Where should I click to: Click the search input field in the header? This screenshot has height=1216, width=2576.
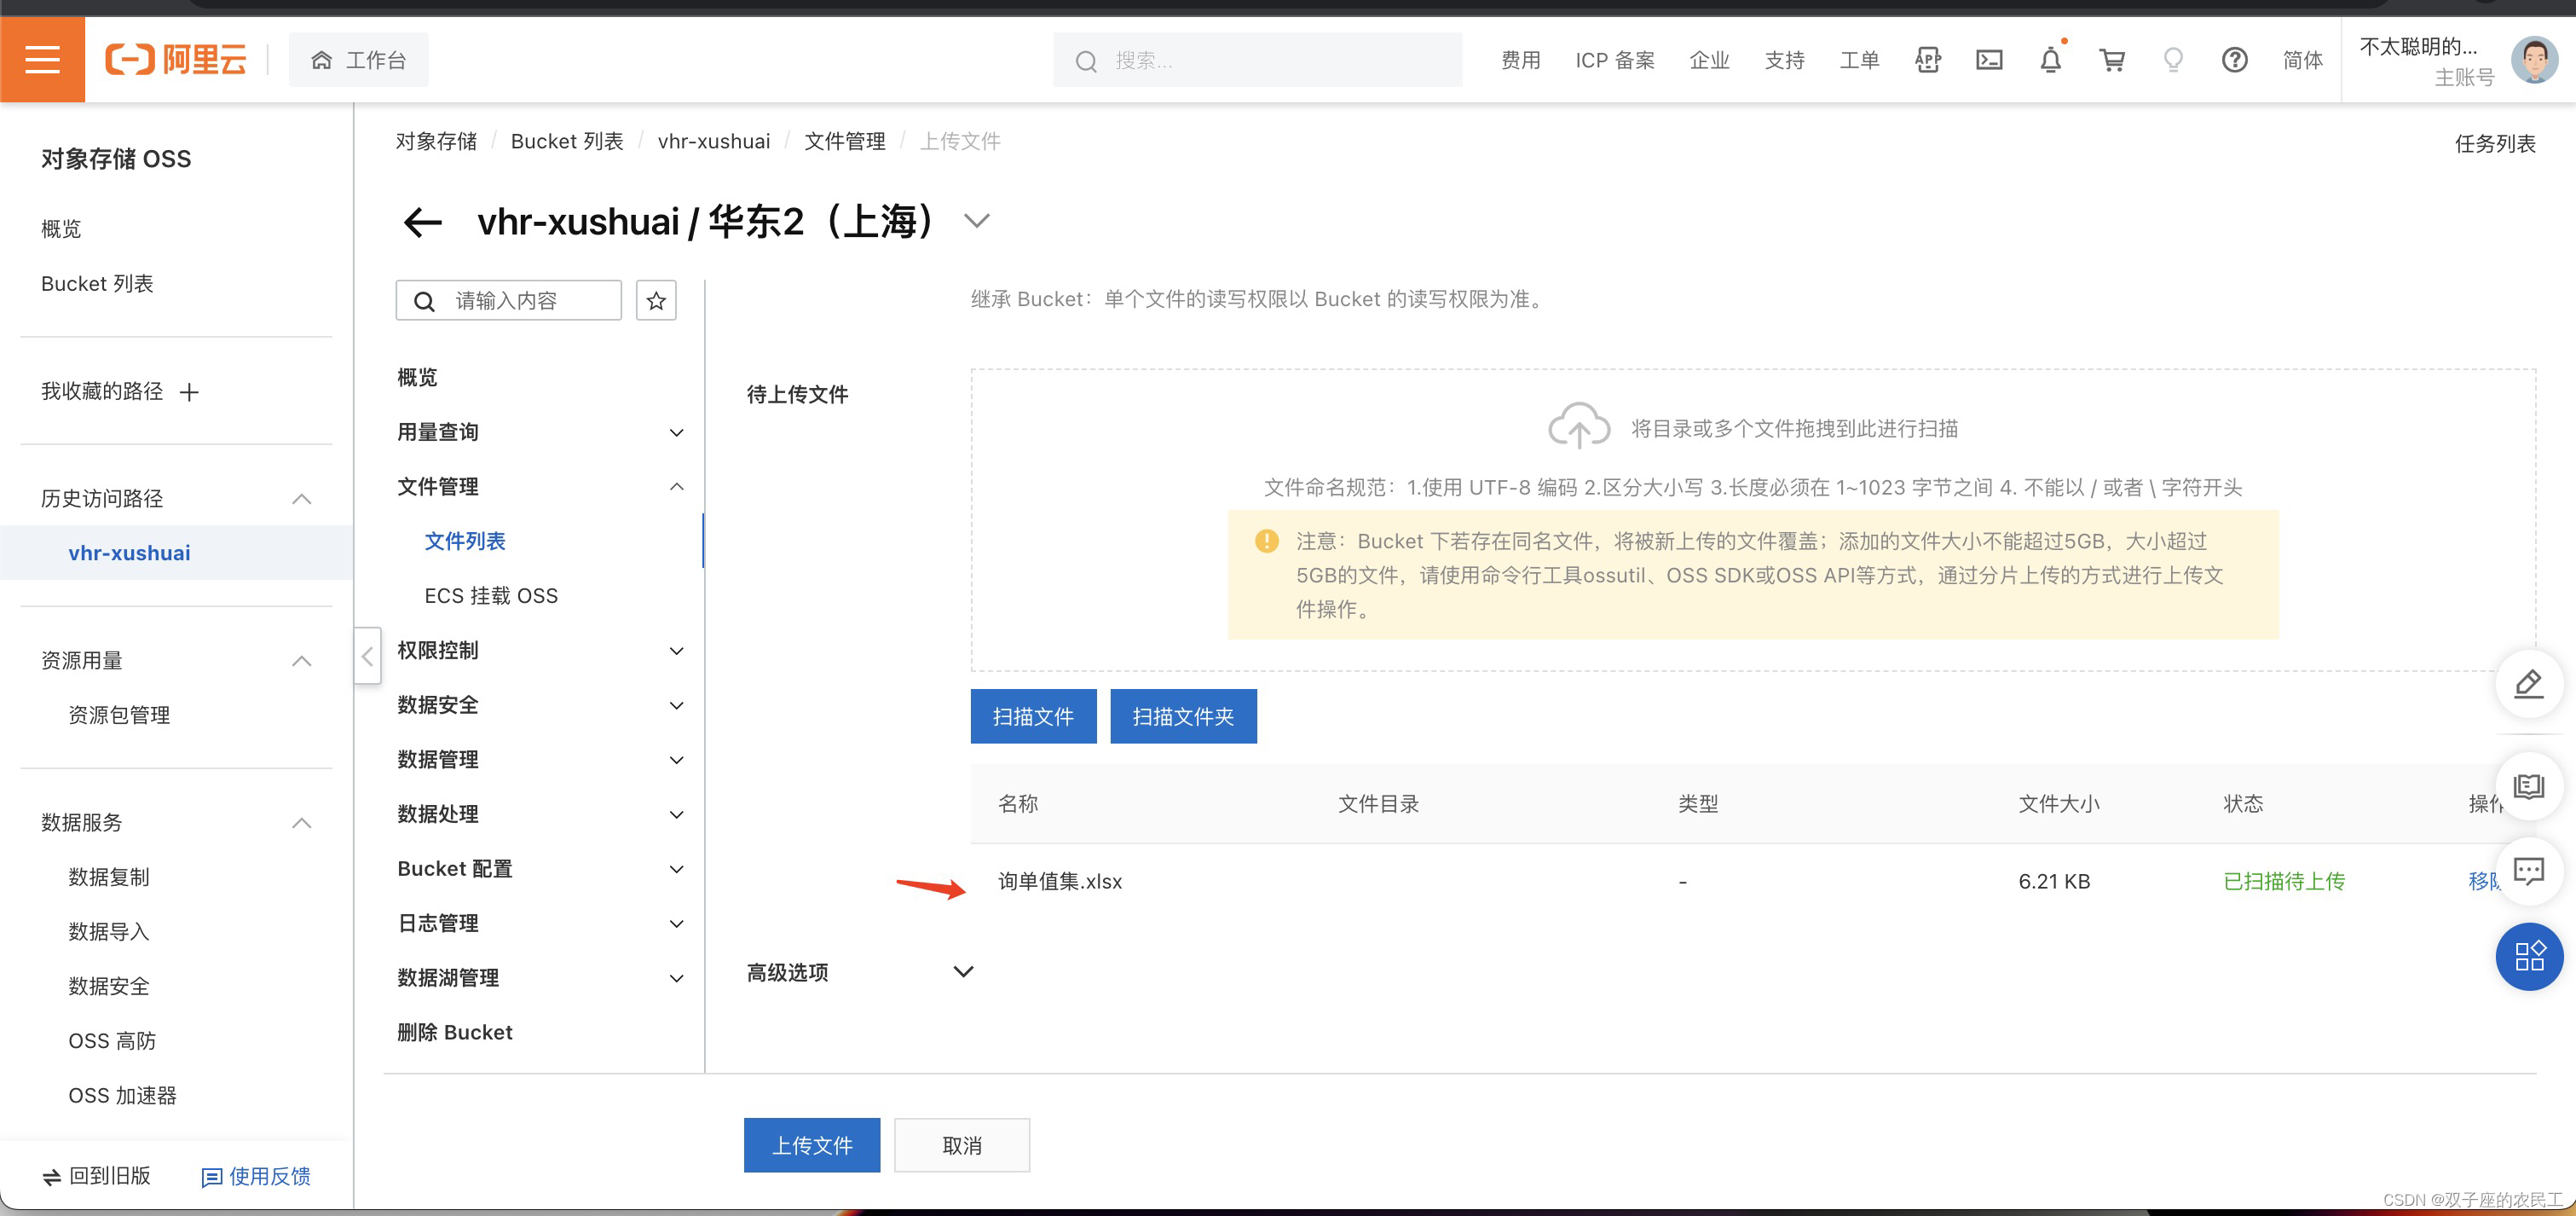click(1250, 60)
